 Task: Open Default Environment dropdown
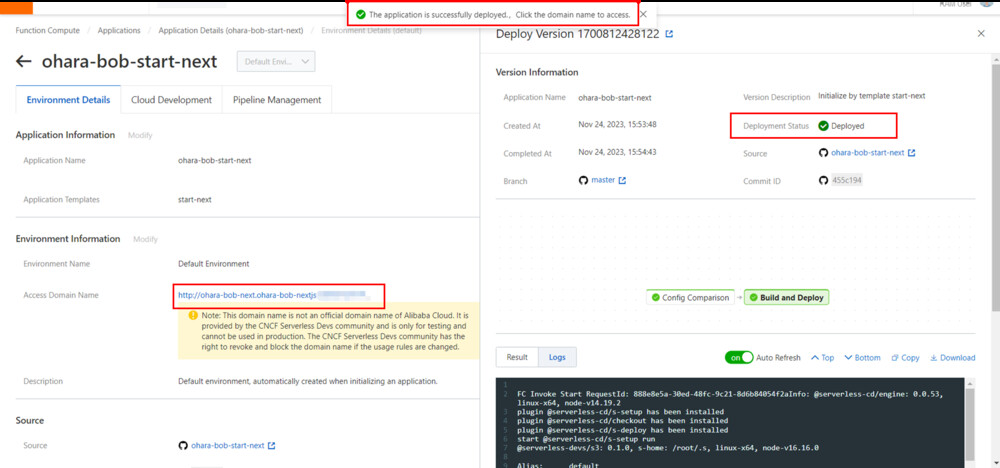pos(276,62)
